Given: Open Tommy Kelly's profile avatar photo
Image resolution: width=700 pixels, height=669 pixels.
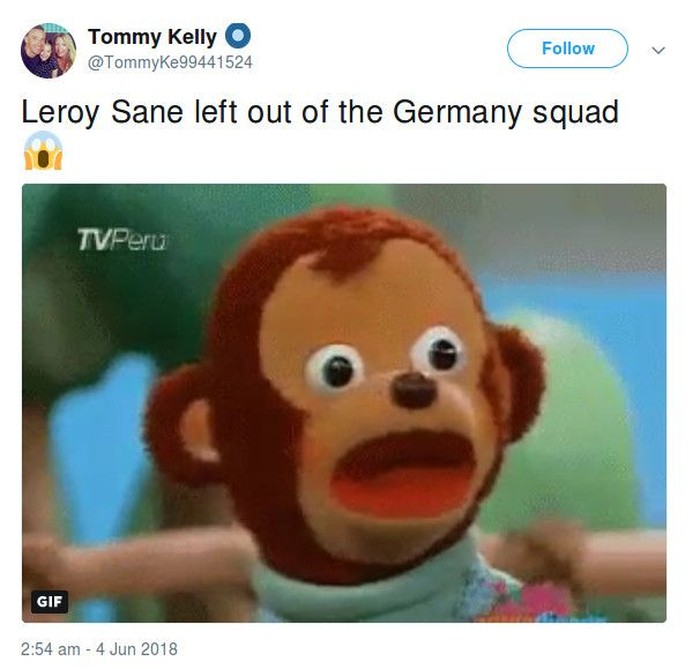Looking at the screenshot, I should [x=48, y=50].
